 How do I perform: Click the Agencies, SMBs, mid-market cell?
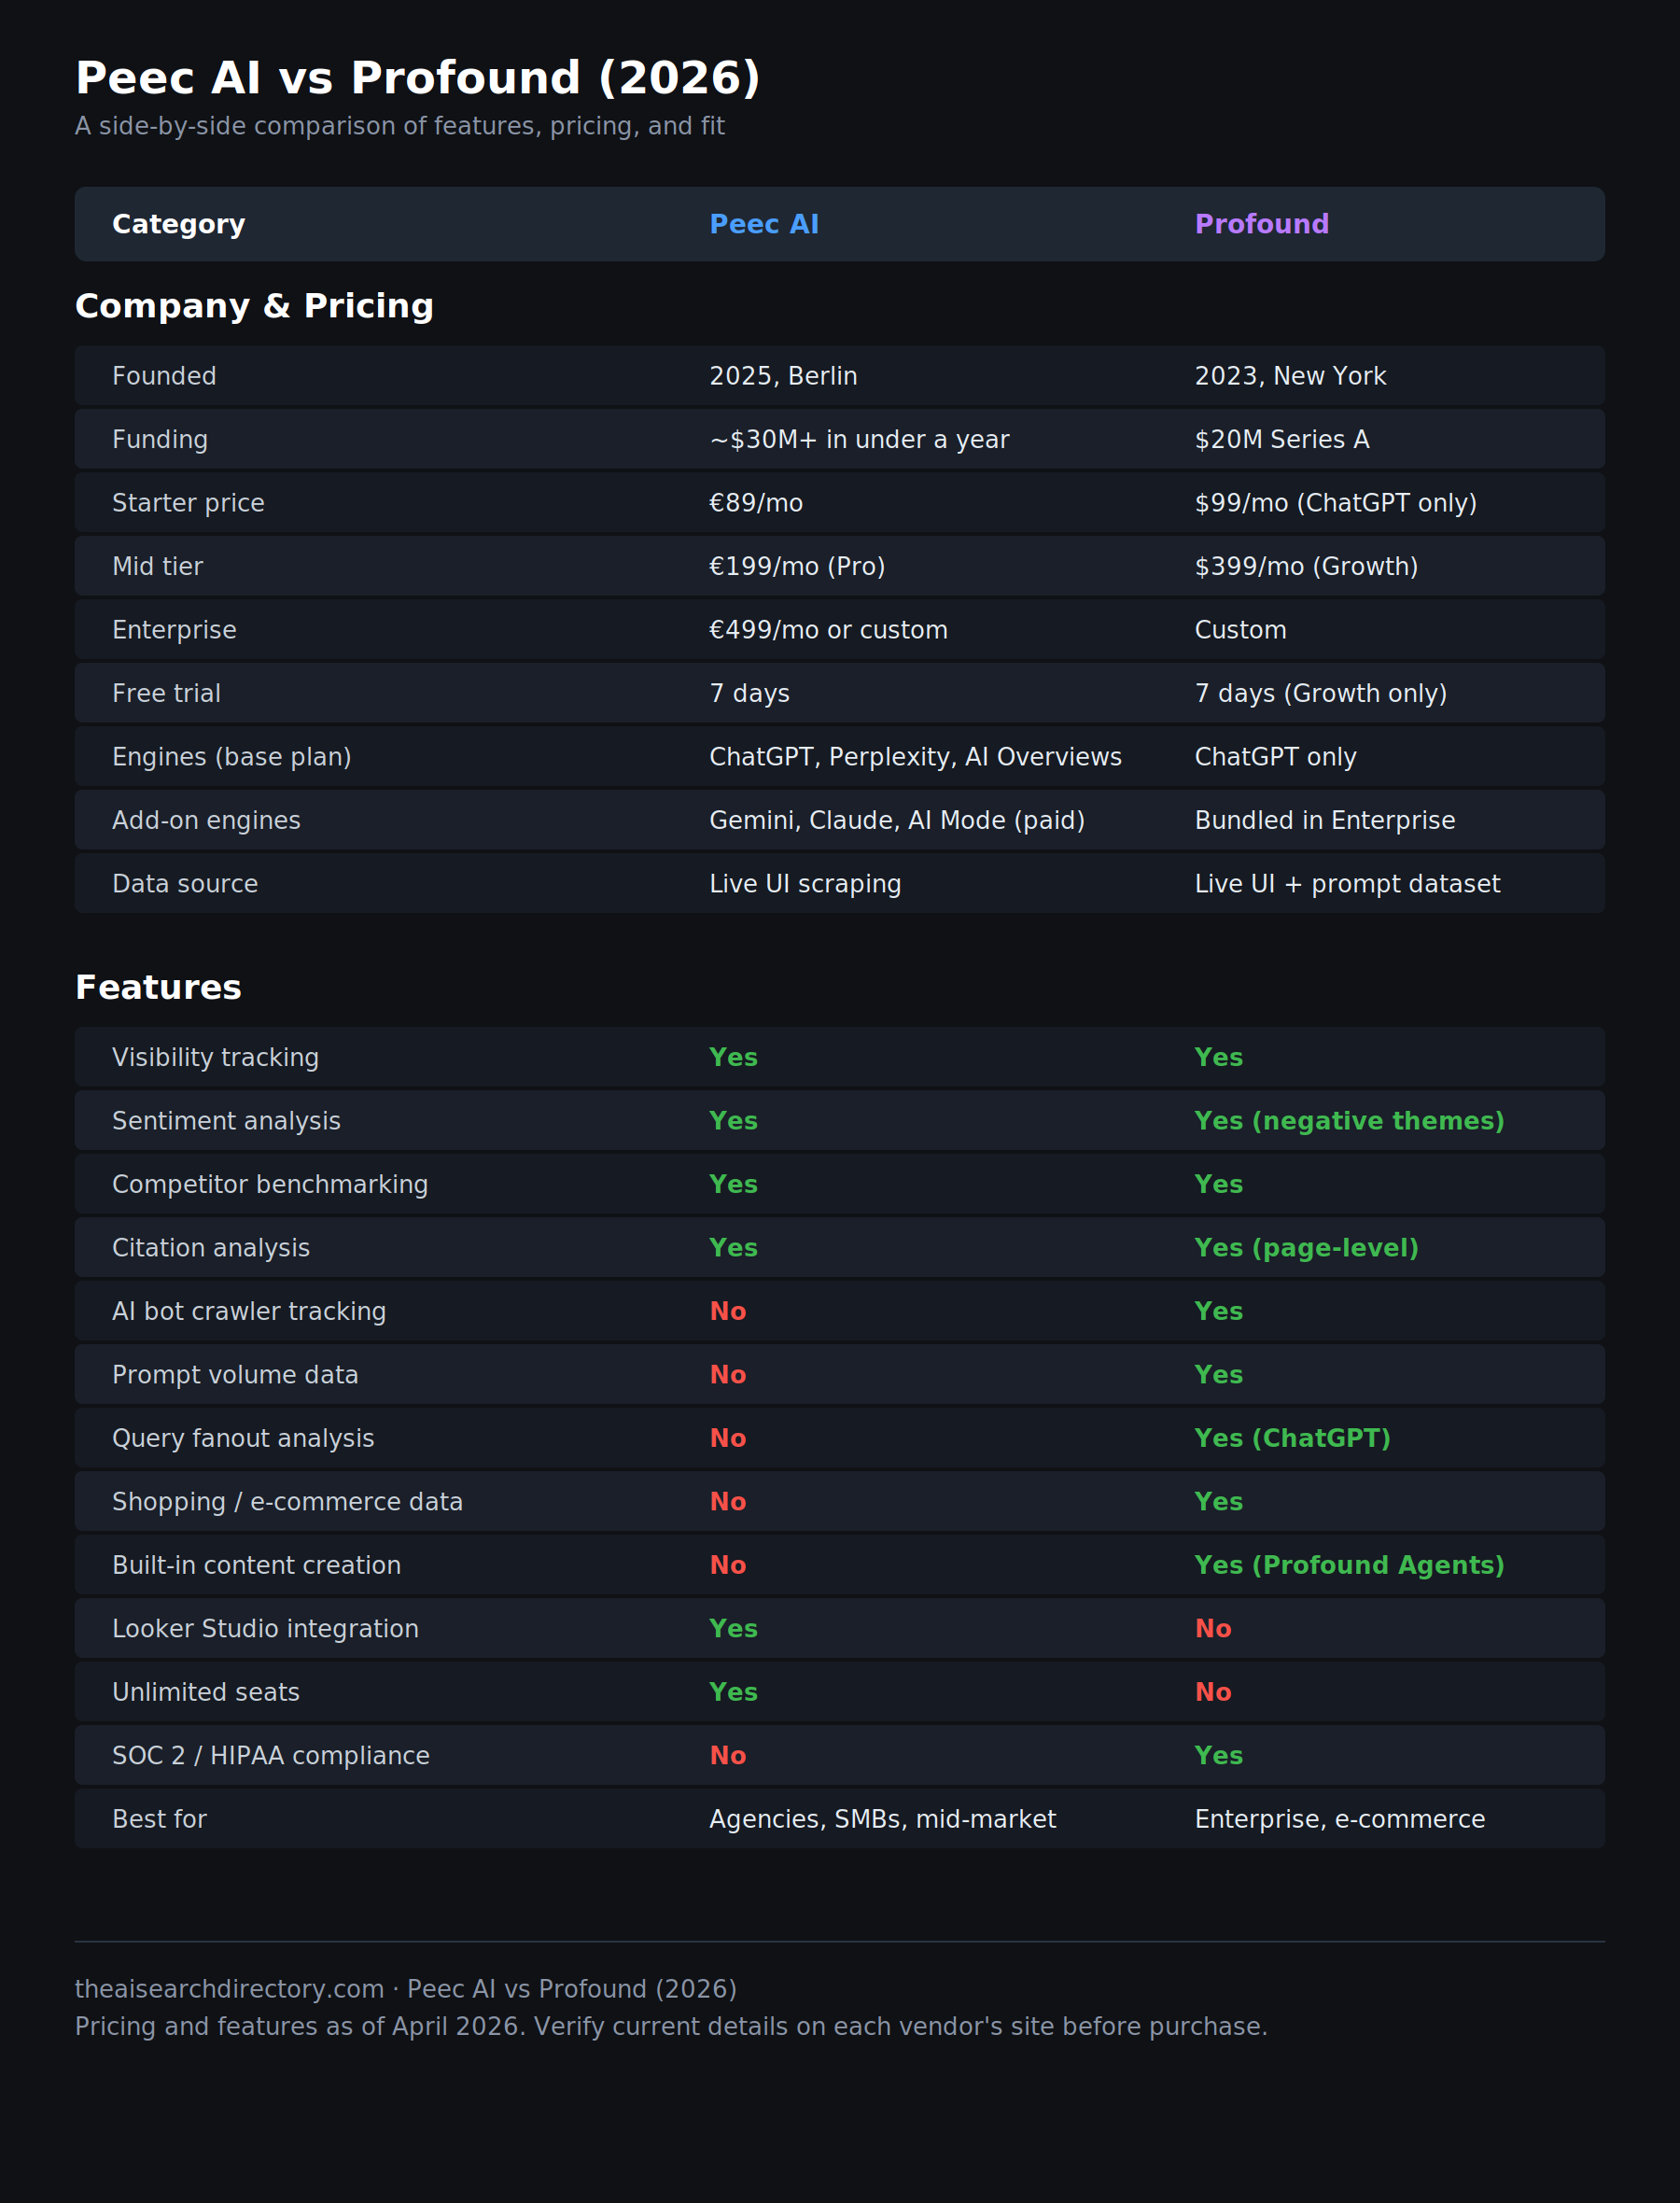(882, 1819)
